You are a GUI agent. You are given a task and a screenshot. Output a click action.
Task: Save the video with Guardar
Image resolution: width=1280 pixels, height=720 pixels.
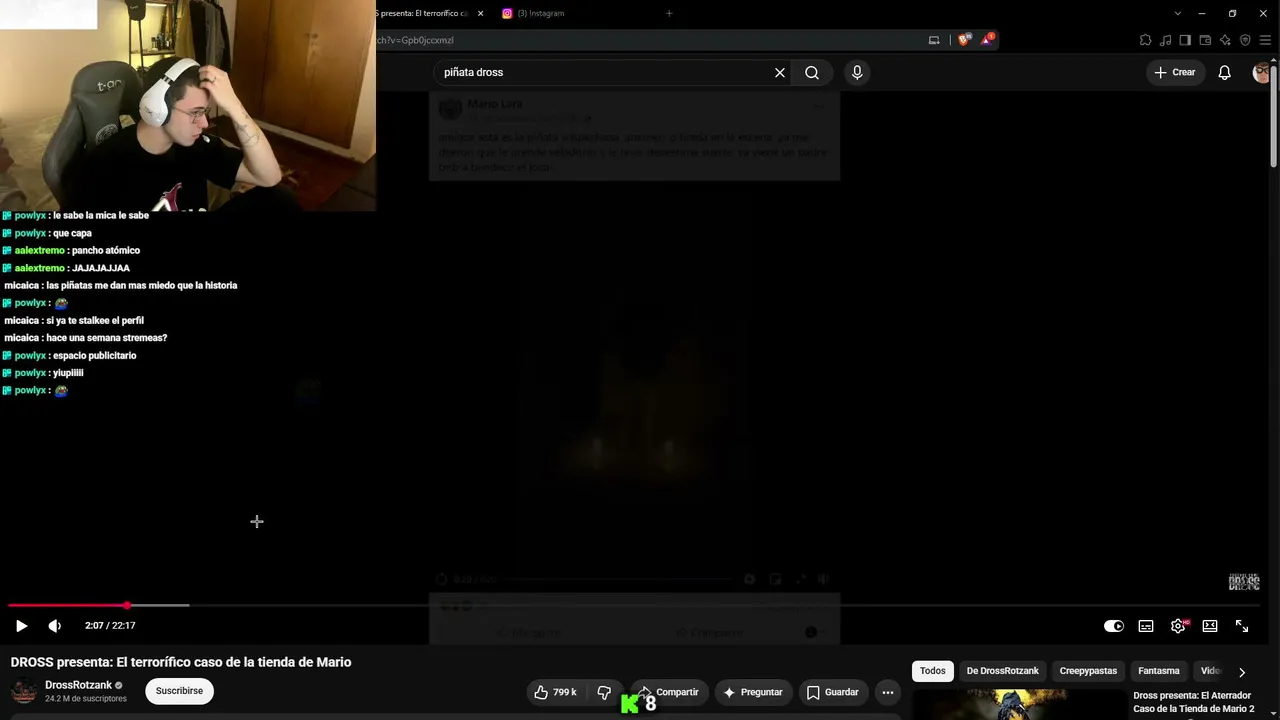coord(833,692)
